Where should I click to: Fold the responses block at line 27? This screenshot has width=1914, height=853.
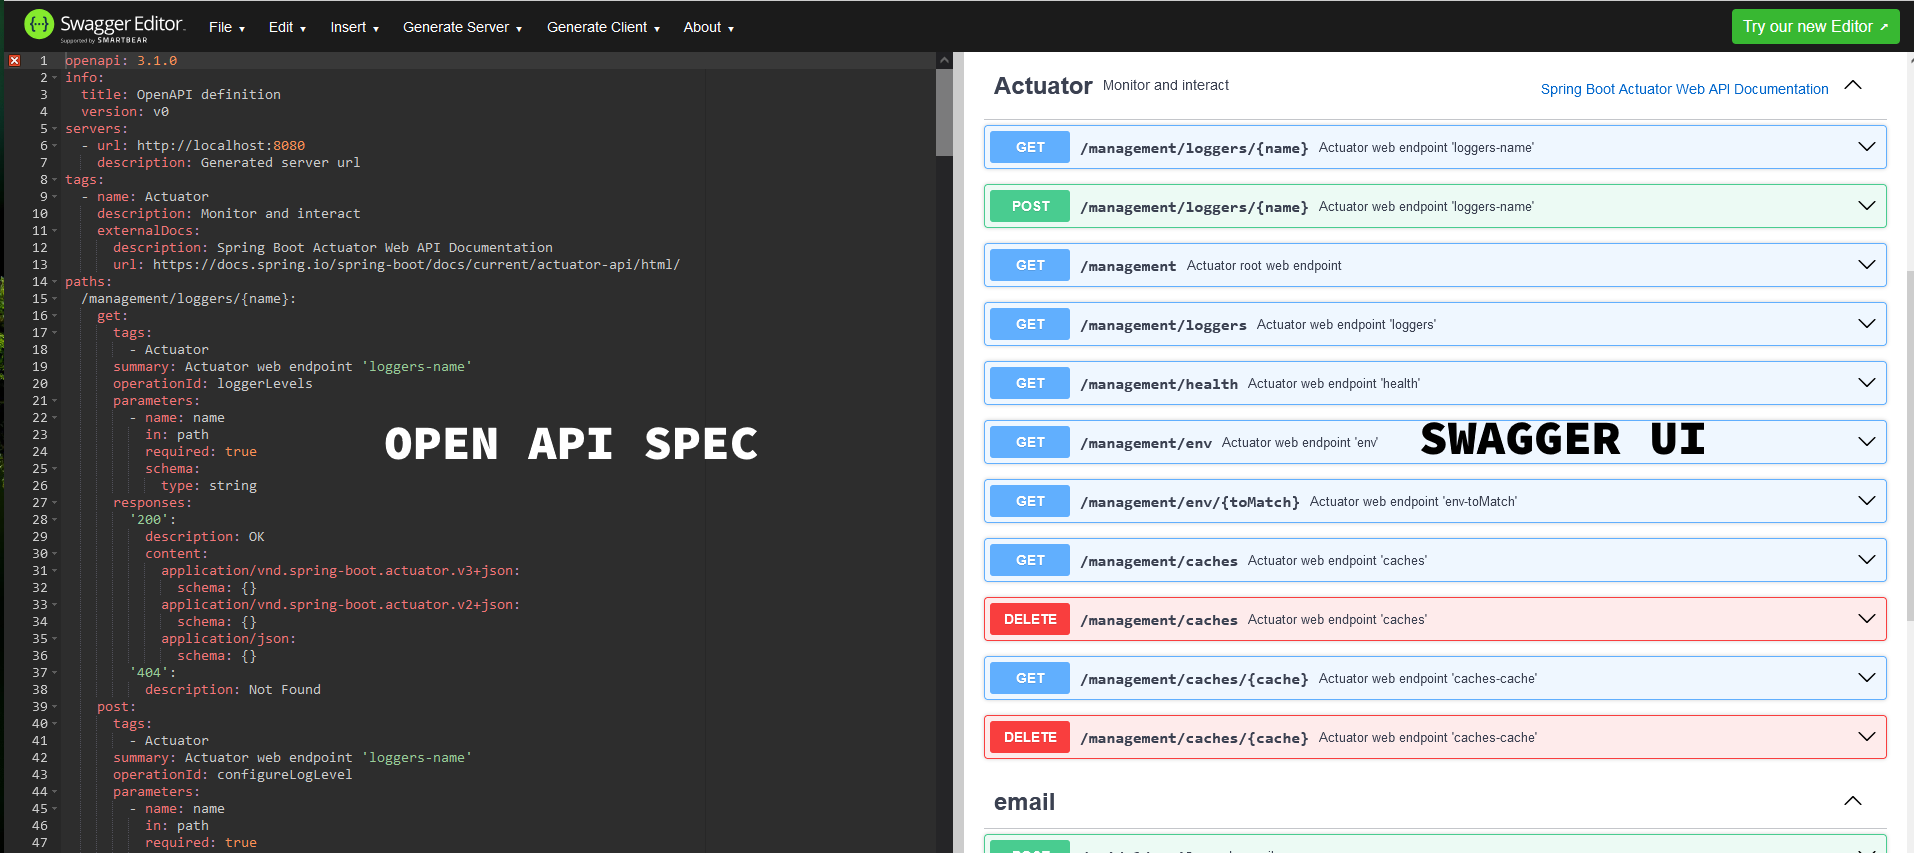(55, 503)
